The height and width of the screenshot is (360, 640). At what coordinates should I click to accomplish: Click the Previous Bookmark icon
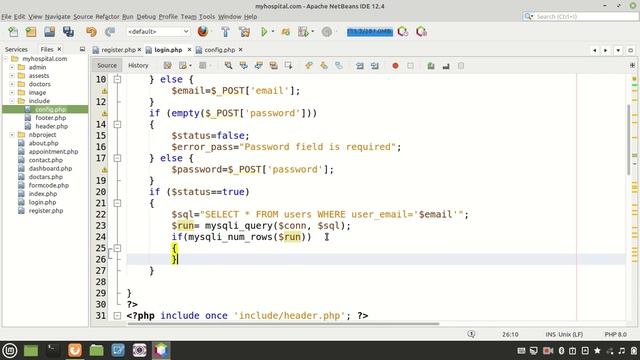(309, 66)
